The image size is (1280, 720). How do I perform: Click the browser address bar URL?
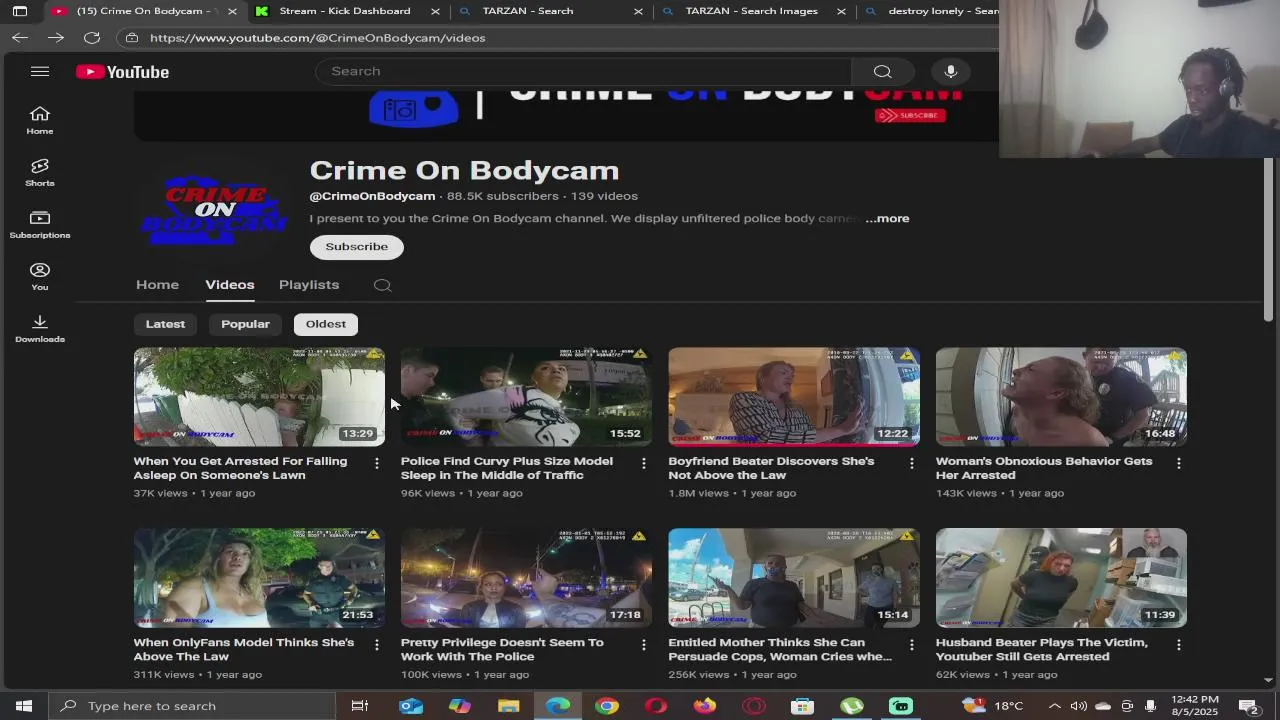tap(318, 37)
